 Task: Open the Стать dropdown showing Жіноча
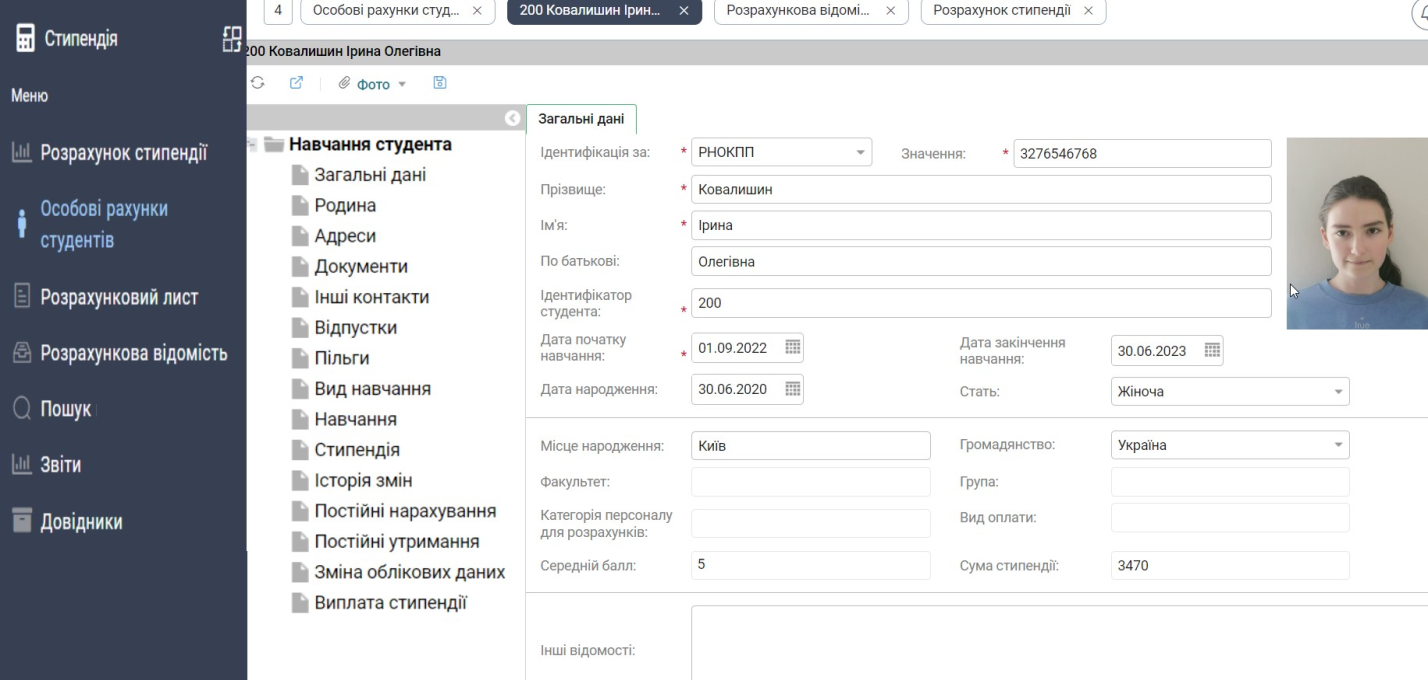pyautogui.click(x=1337, y=391)
